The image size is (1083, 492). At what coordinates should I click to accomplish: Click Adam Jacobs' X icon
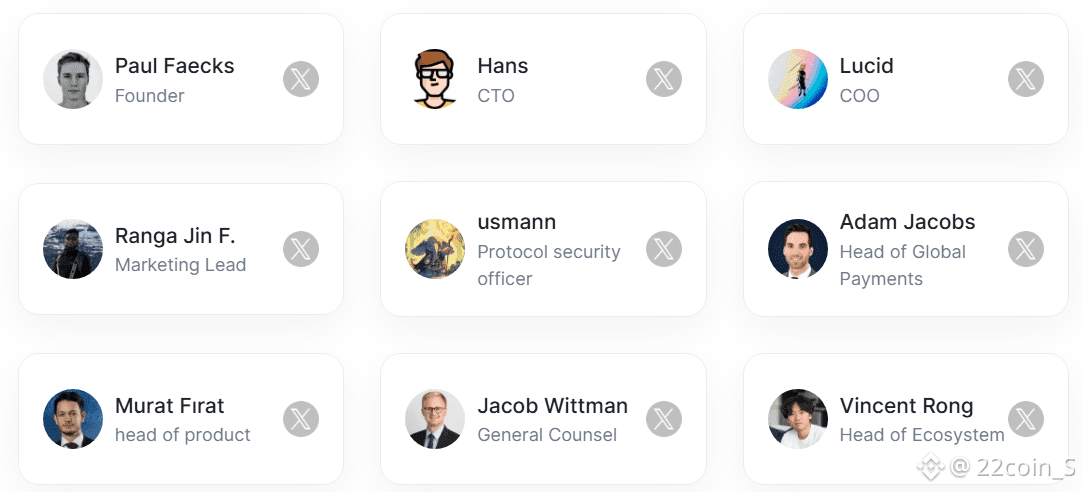click(x=1025, y=249)
